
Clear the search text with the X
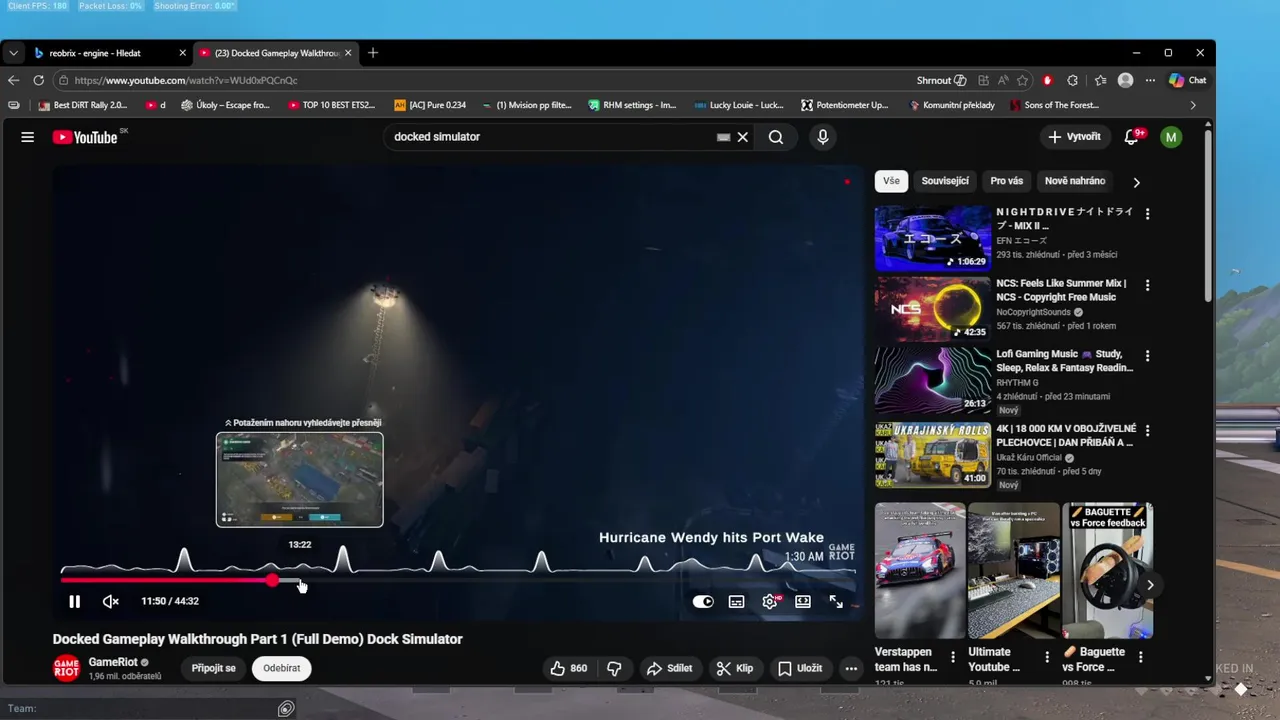743,137
